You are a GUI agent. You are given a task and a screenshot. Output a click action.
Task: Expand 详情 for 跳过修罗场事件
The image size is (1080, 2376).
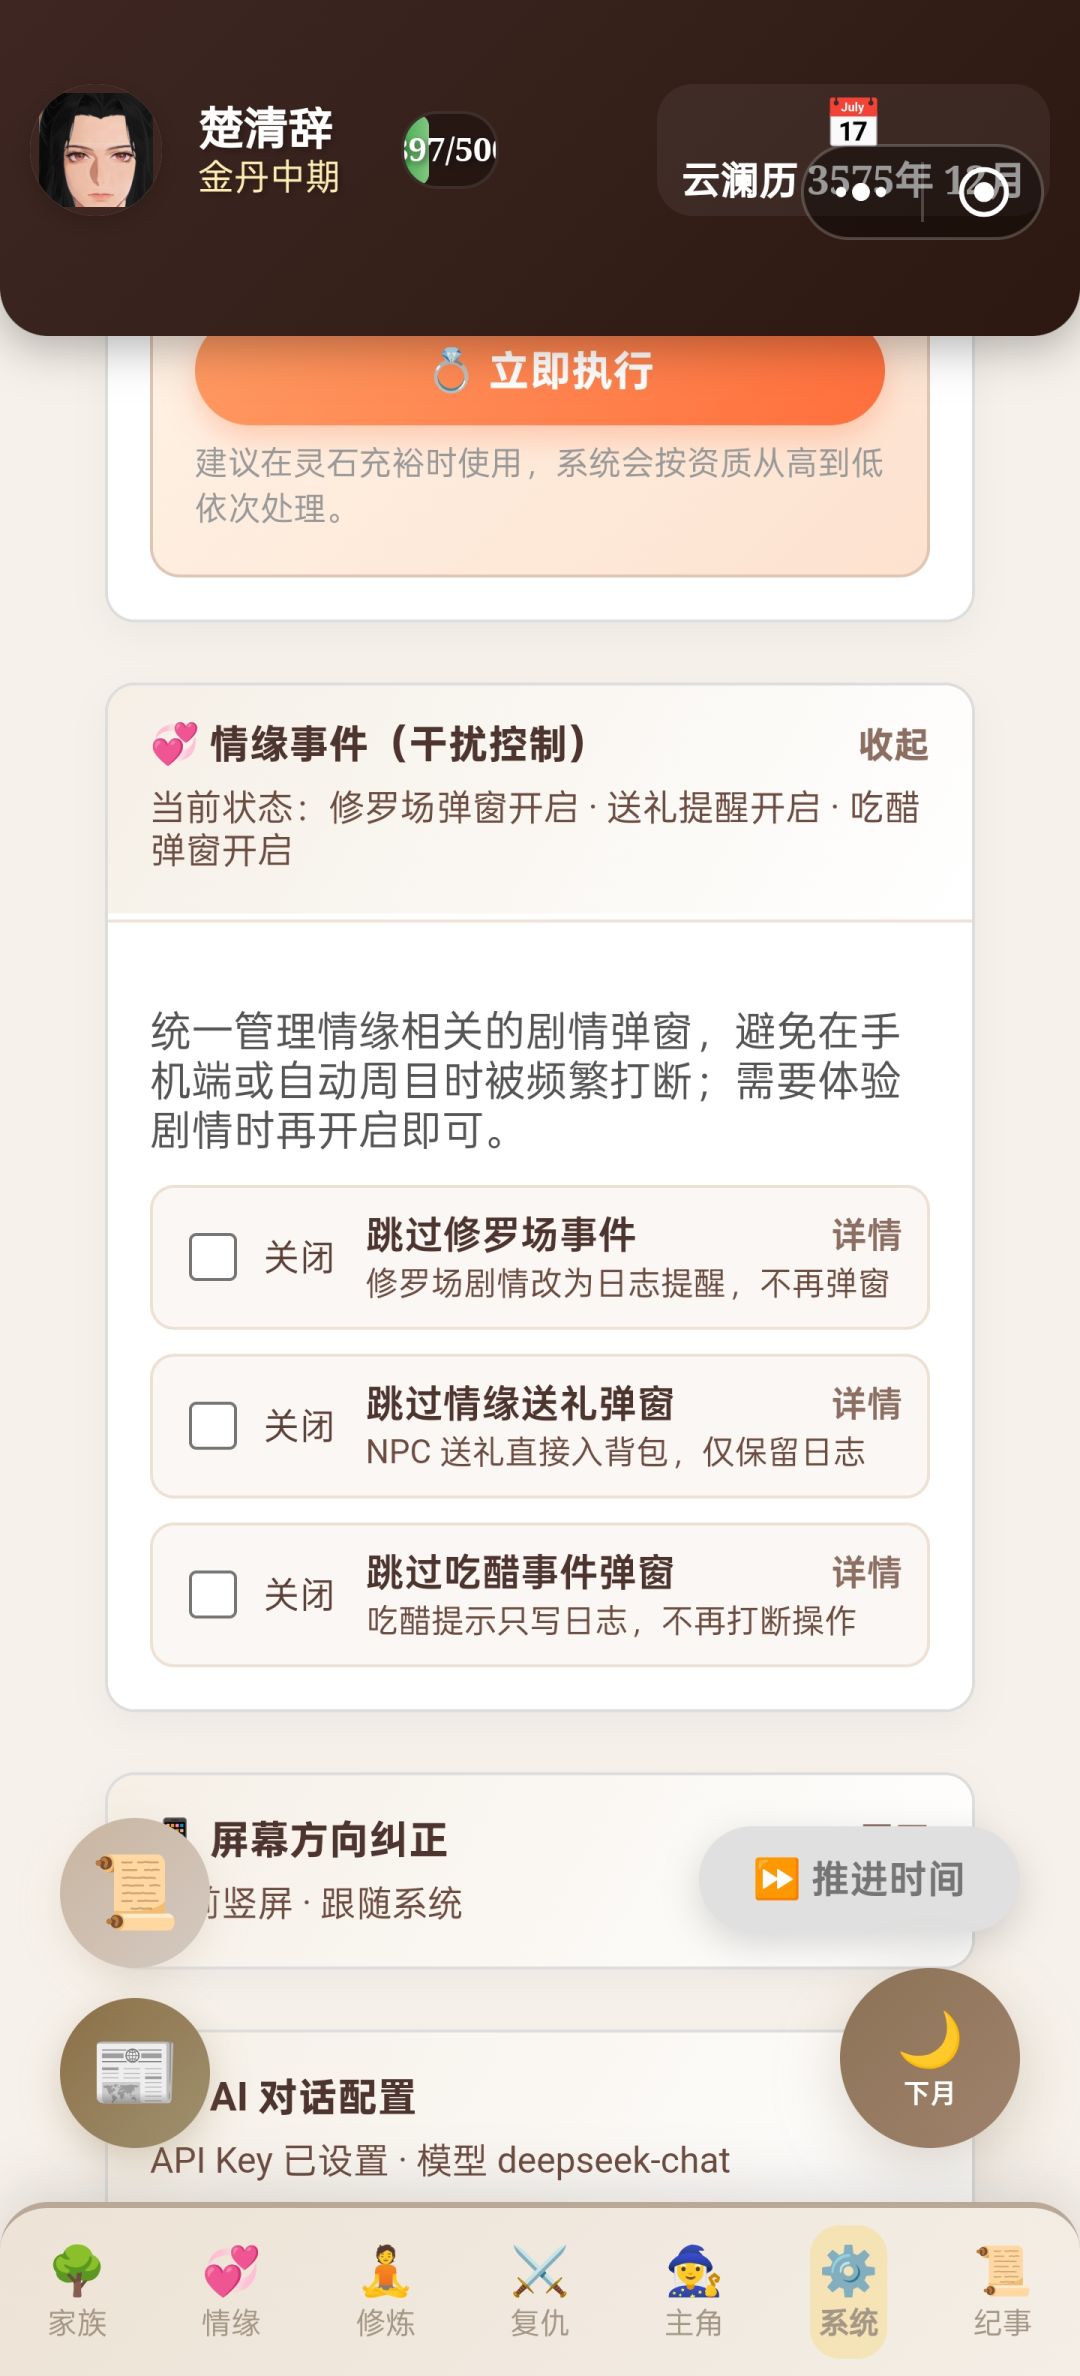click(866, 1236)
